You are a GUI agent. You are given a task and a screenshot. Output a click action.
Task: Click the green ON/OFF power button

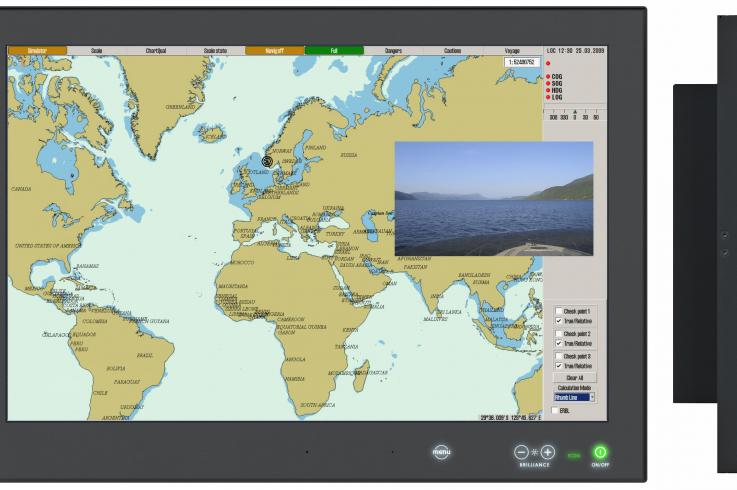(x=600, y=452)
